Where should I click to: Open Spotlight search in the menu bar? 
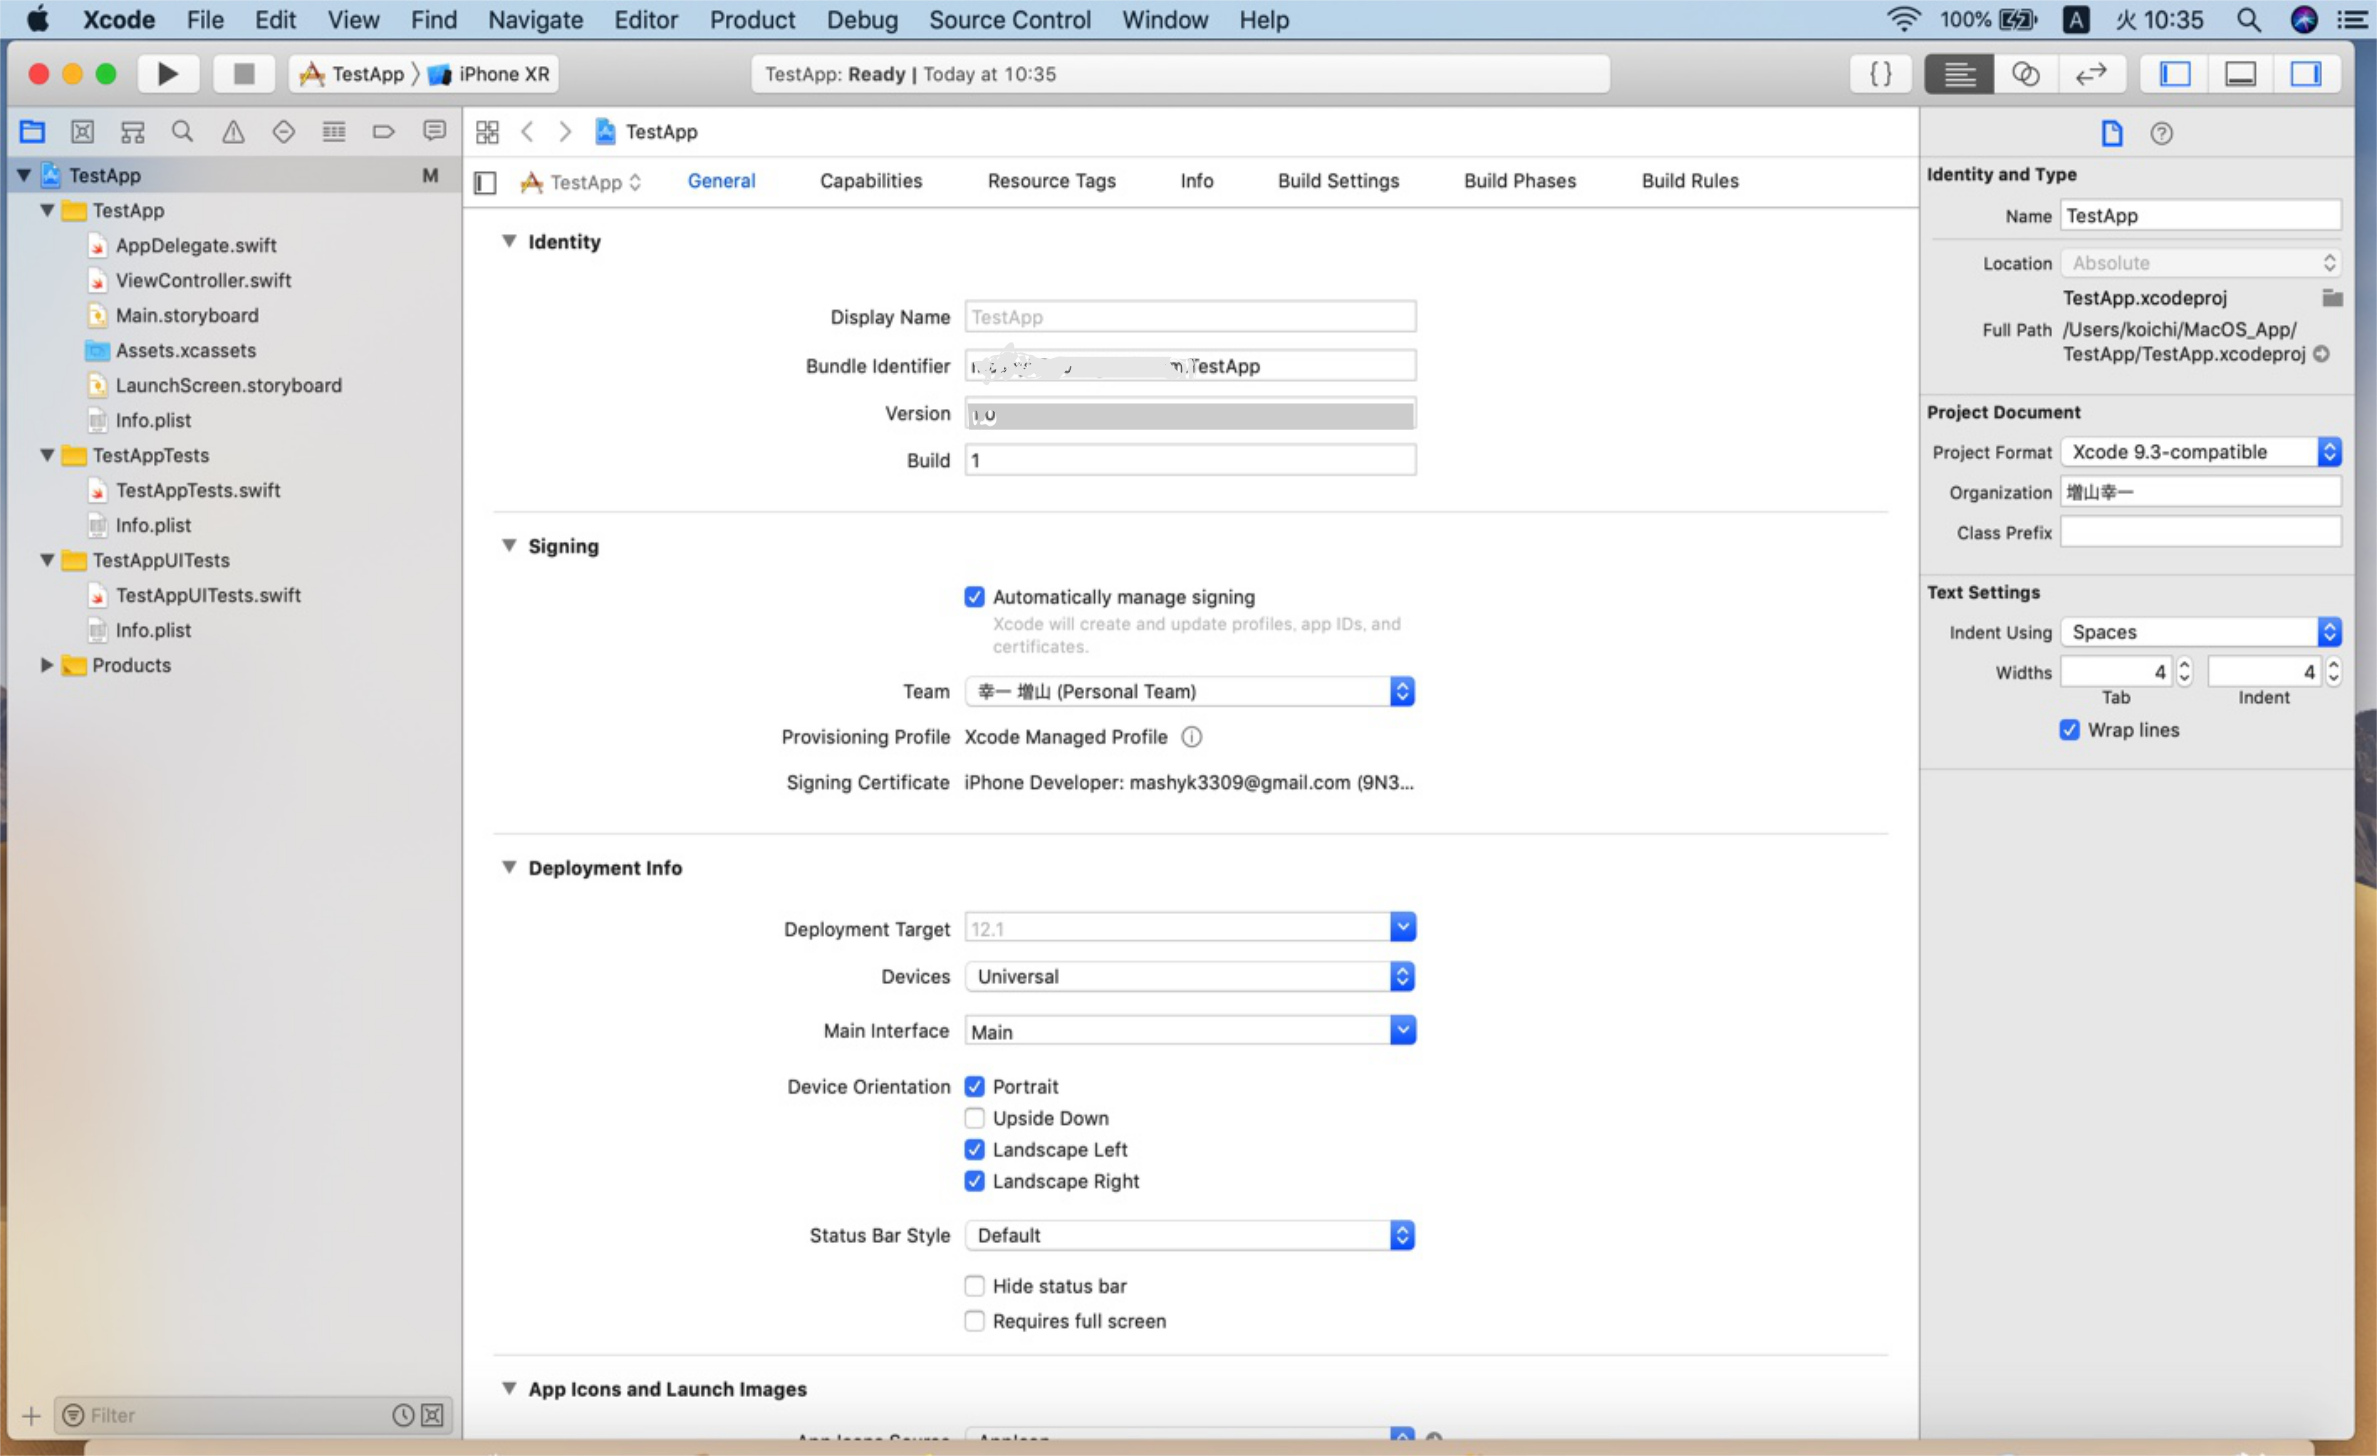2247,20
